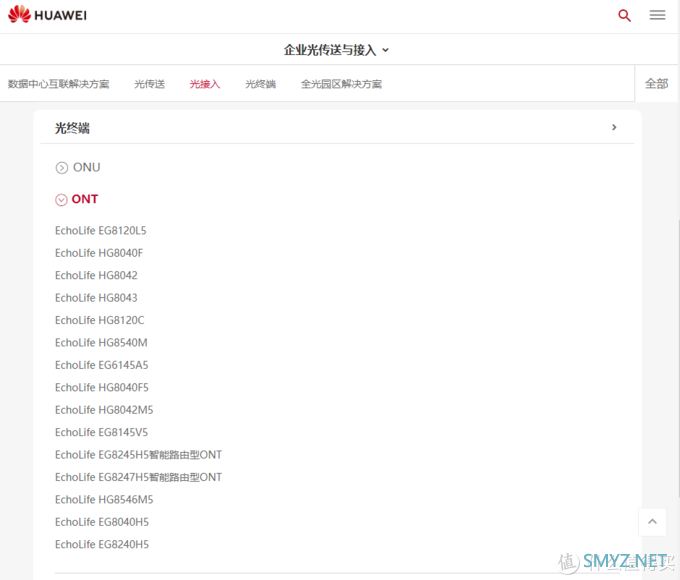The image size is (680, 580).
Task: Click the page vertical scrollbar
Action: click(678, 358)
